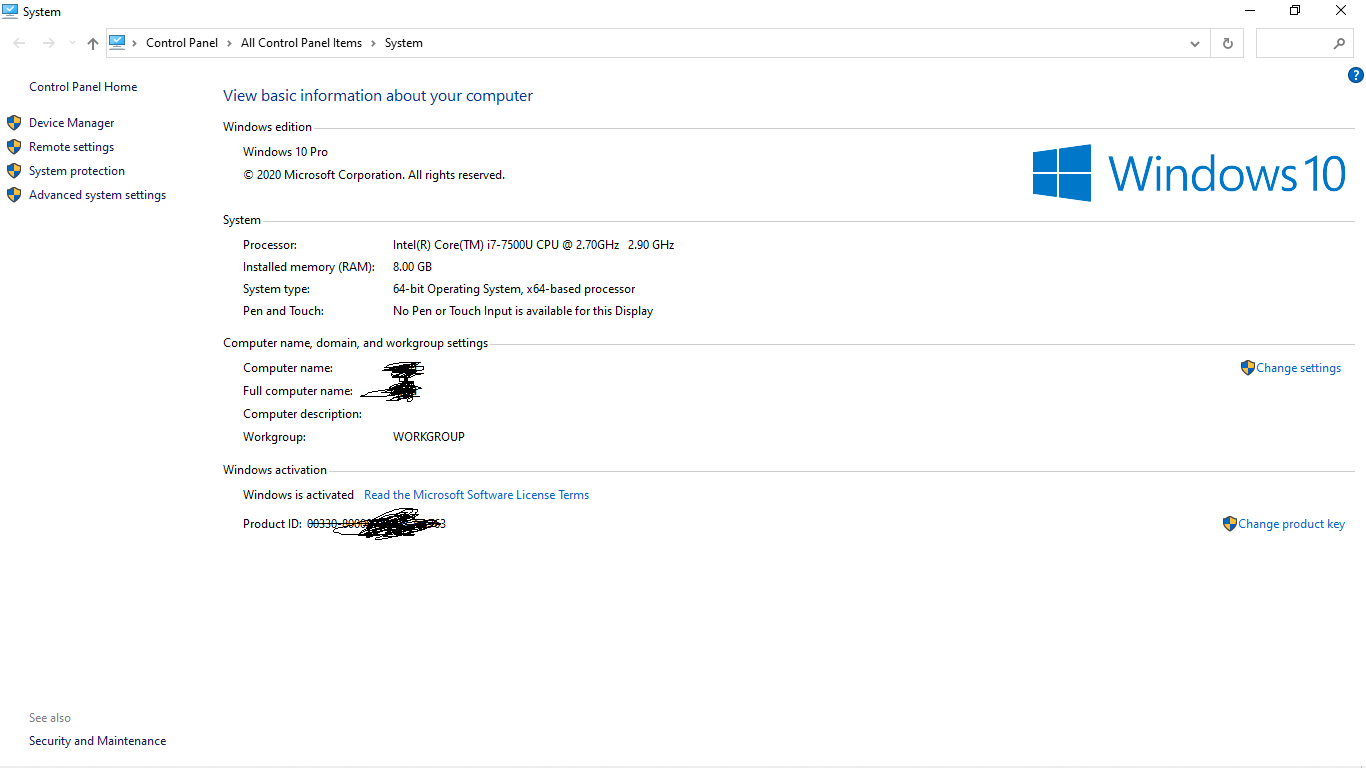Click the shield icon beside Remote settings

14,147
